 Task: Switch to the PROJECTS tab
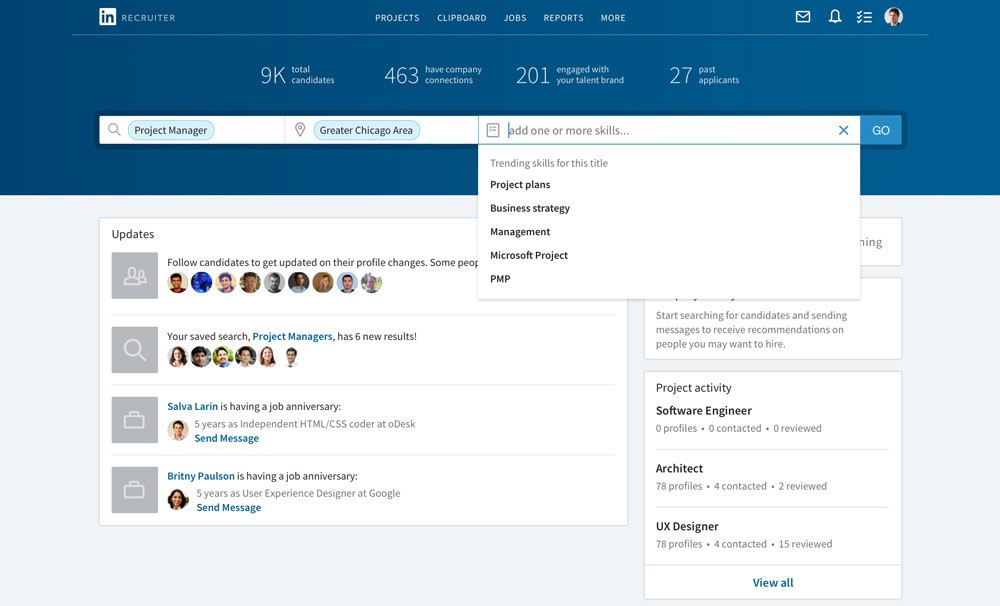tap(397, 17)
